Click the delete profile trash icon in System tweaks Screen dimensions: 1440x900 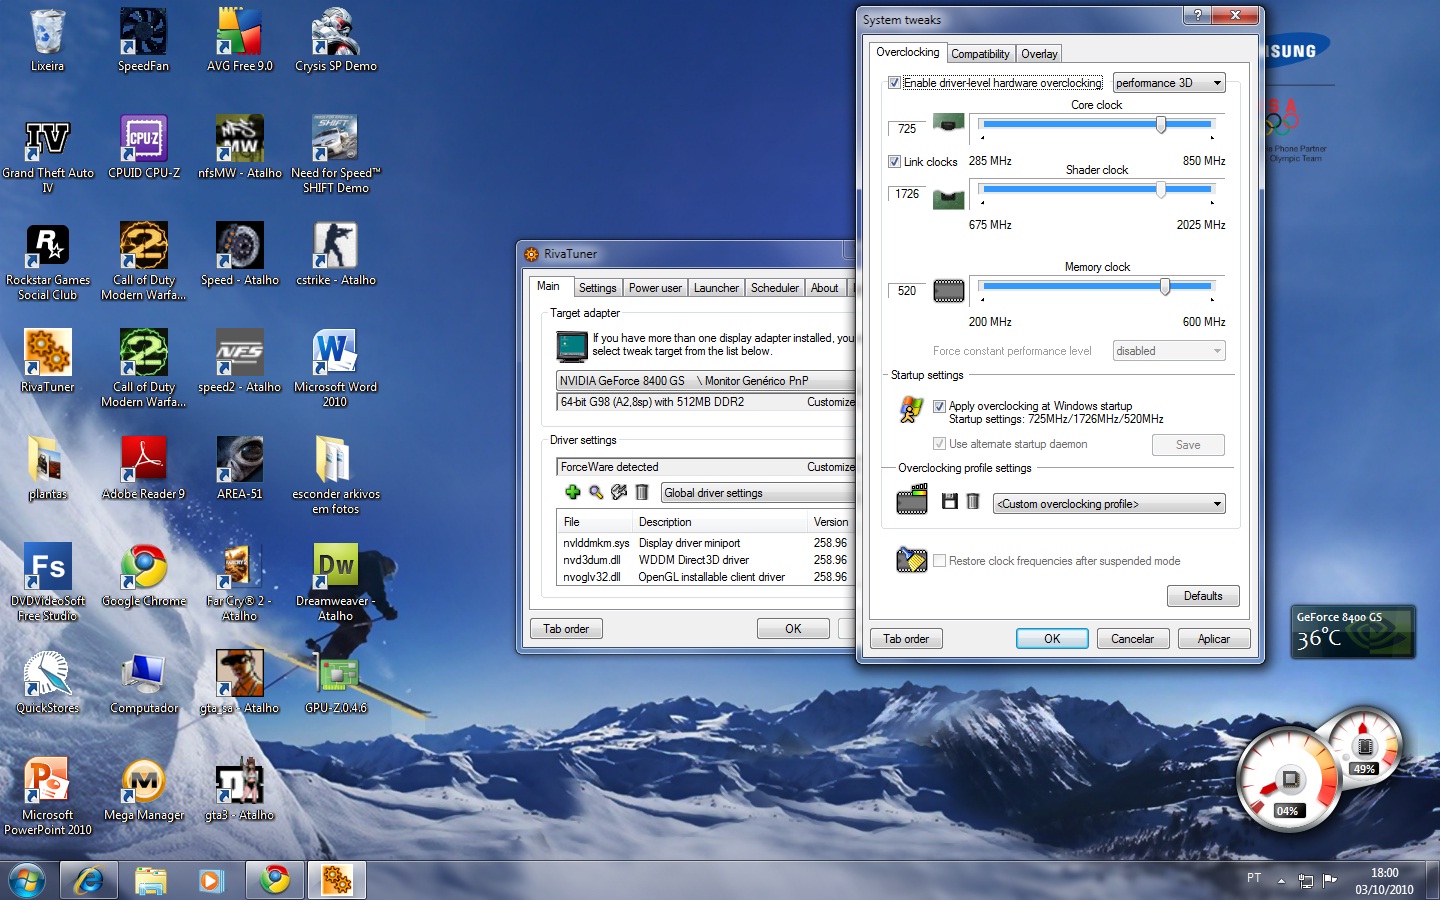click(x=972, y=501)
